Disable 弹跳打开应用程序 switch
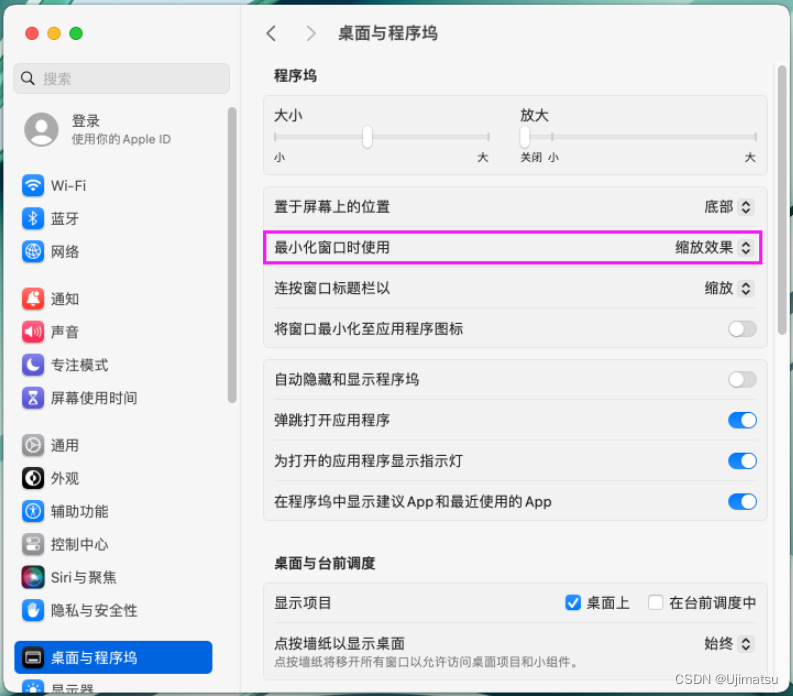This screenshot has height=696, width=793. (x=742, y=420)
